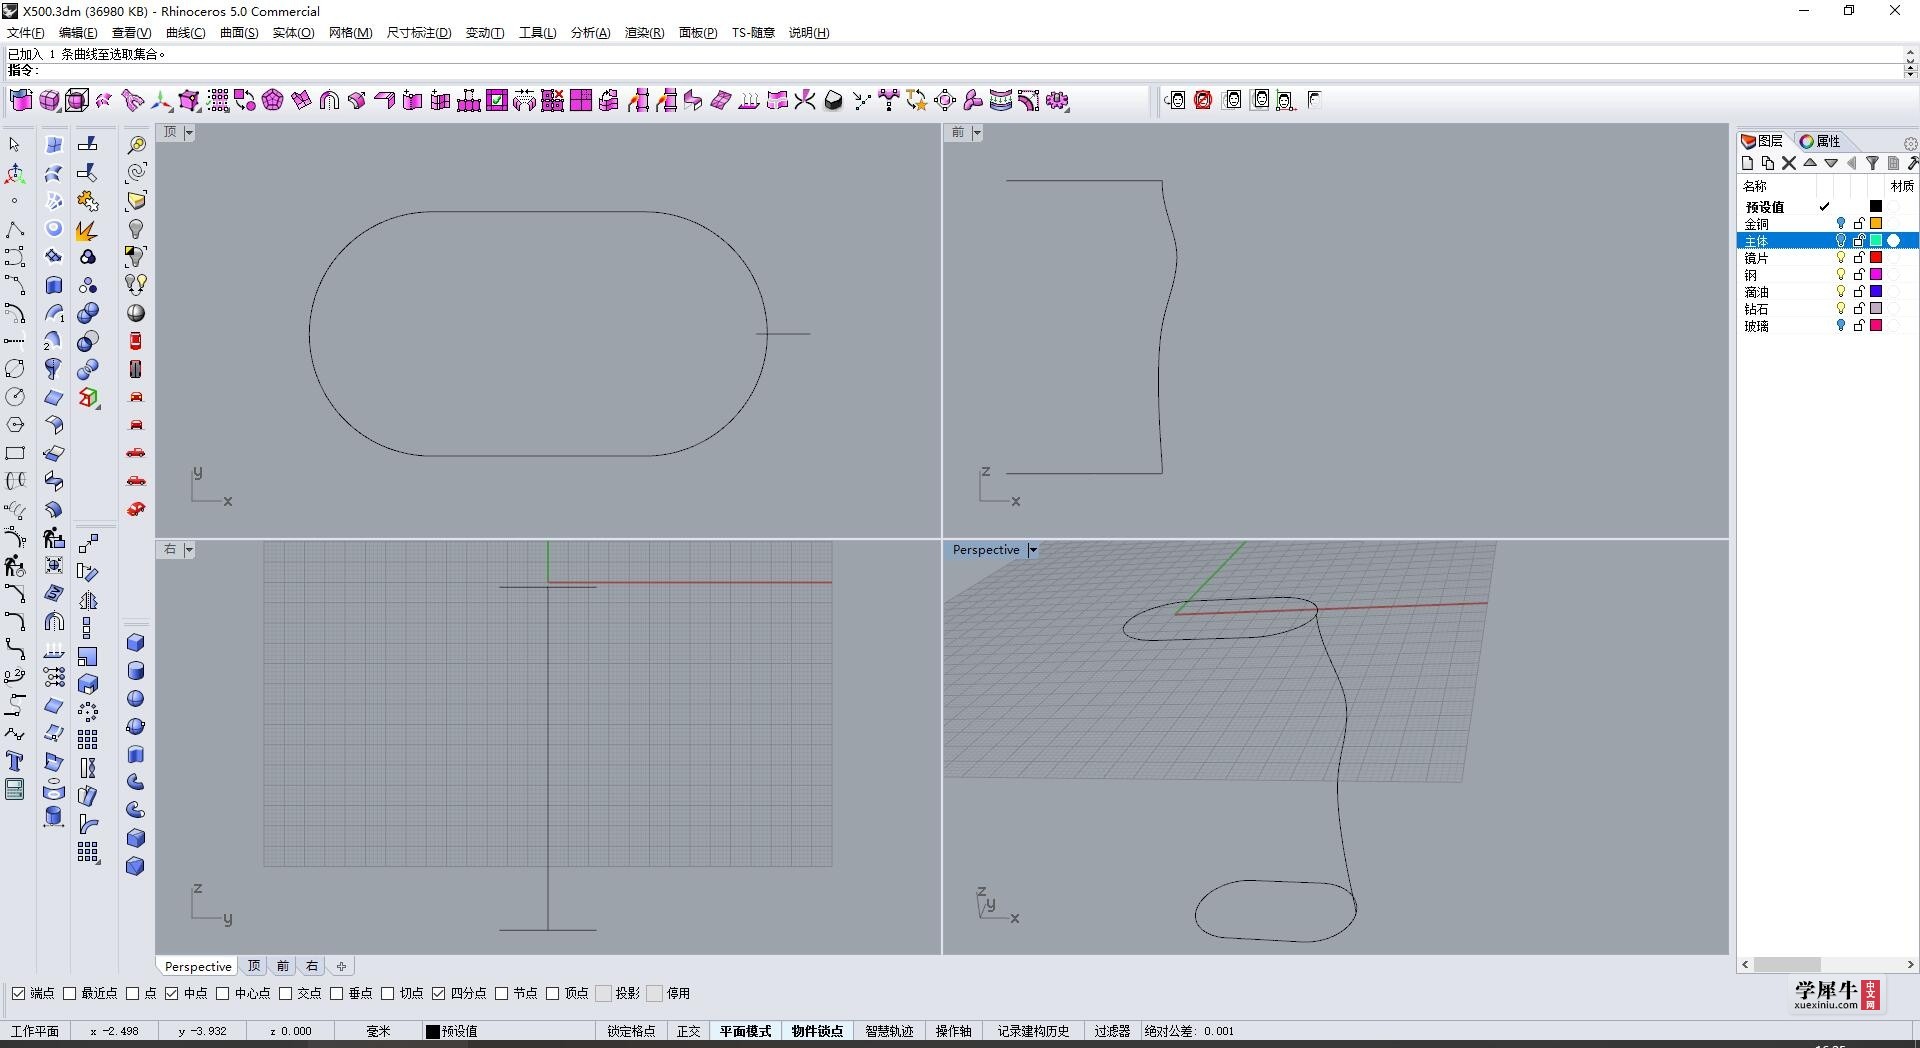Enable the 中心点 osnap checkbox
This screenshot has width=1920, height=1048.
[x=222, y=993]
